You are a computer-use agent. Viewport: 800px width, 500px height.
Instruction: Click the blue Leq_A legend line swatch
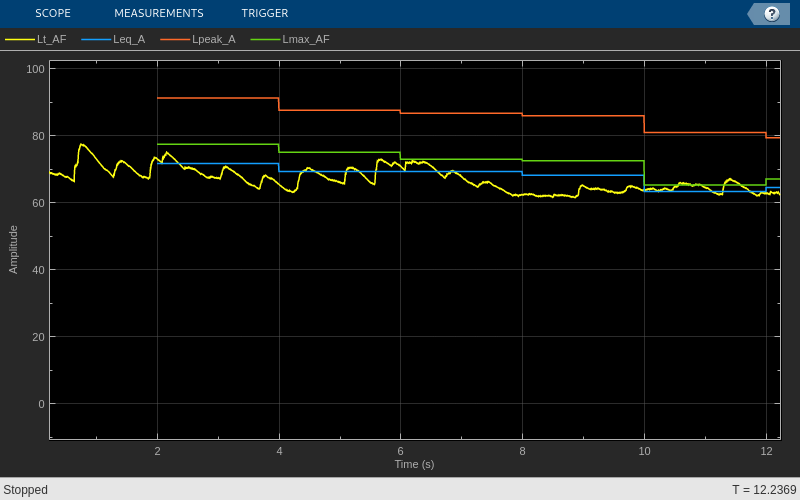pyautogui.click(x=96, y=39)
